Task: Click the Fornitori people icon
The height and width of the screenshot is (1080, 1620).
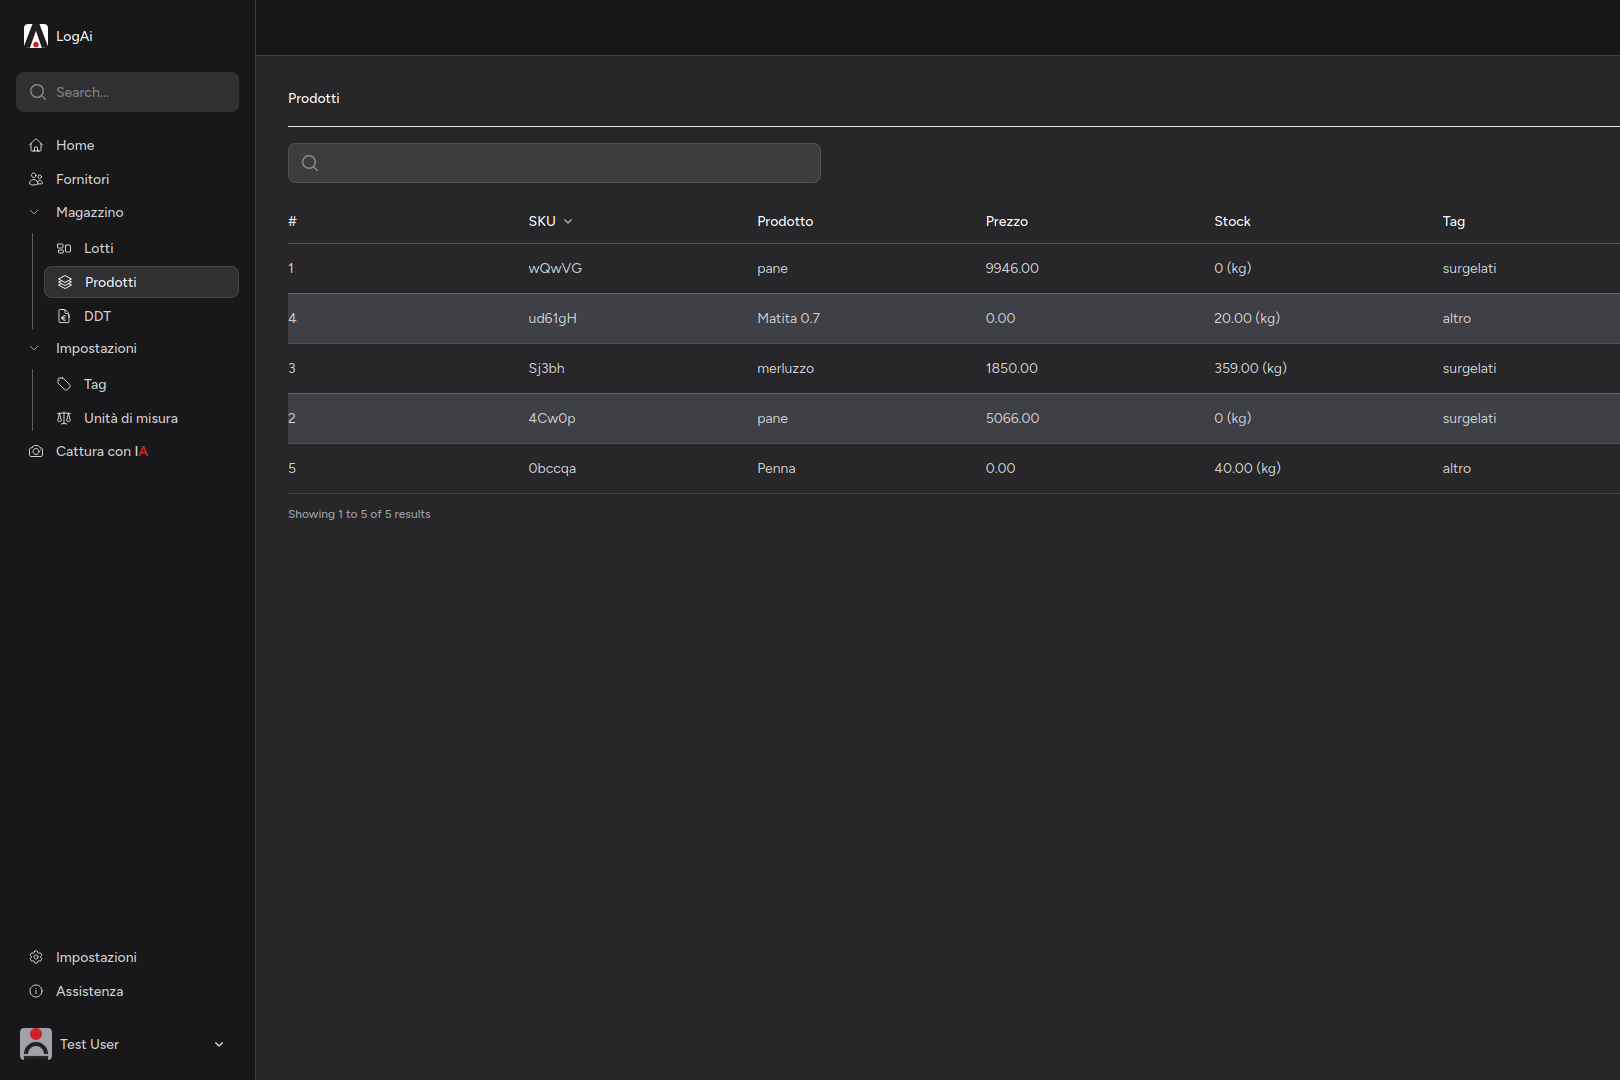Action: pyautogui.click(x=36, y=179)
